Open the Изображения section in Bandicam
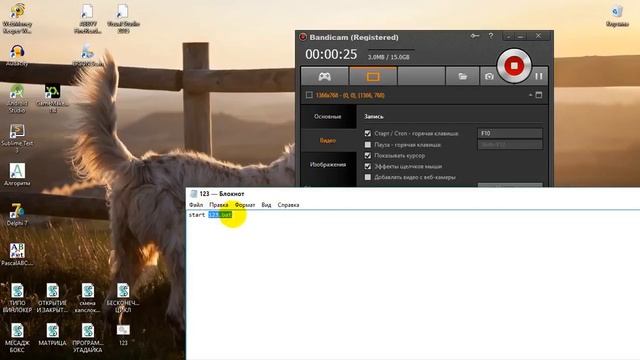The width and height of the screenshot is (640, 360). [x=328, y=164]
